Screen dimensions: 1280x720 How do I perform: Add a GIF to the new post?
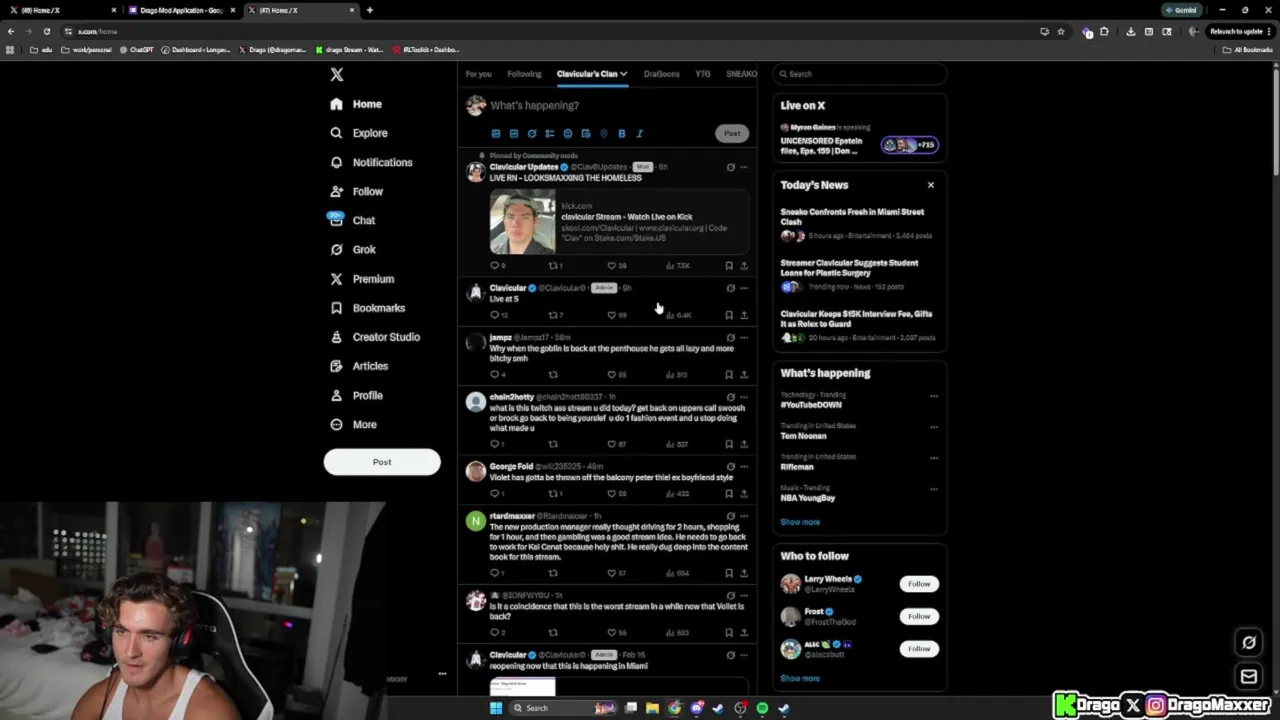(x=513, y=133)
